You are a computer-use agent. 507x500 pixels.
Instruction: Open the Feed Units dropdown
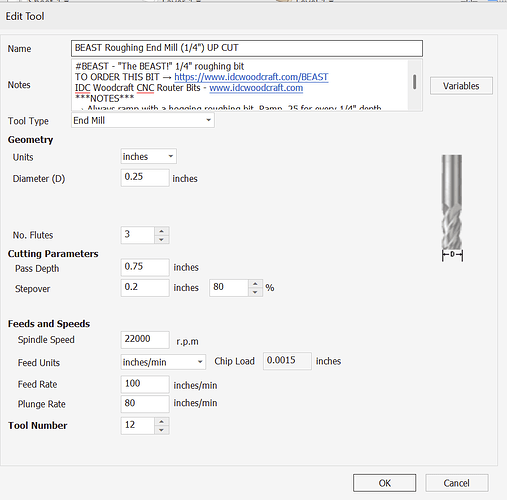[x=163, y=362]
